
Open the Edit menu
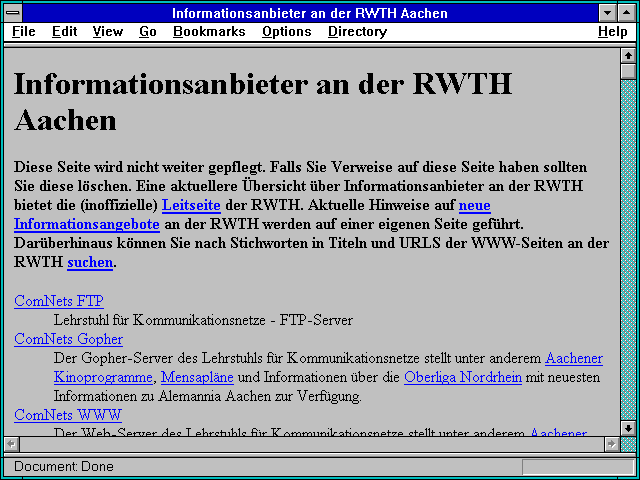64,32
